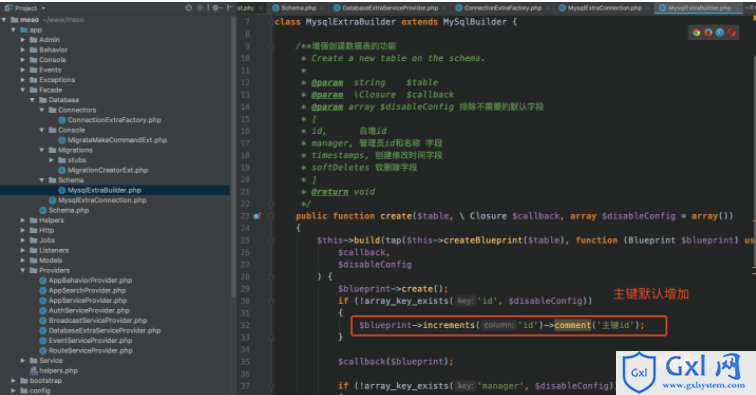
Task: Open Project panel settings gear
Action: [x=216, y=8]
